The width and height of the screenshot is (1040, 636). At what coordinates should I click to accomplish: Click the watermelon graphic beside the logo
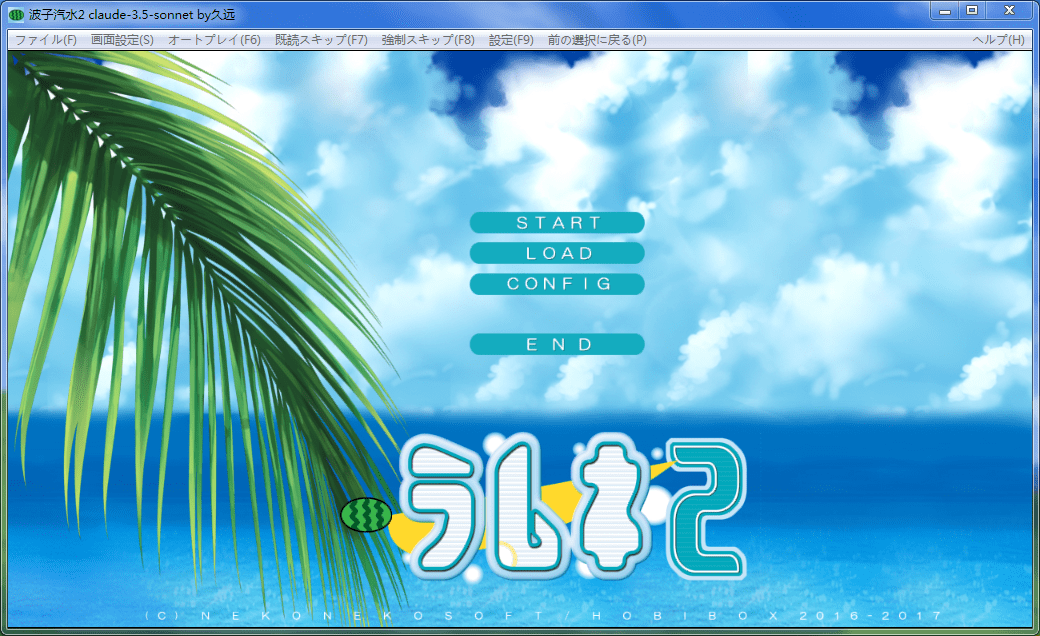coord(366,515)
